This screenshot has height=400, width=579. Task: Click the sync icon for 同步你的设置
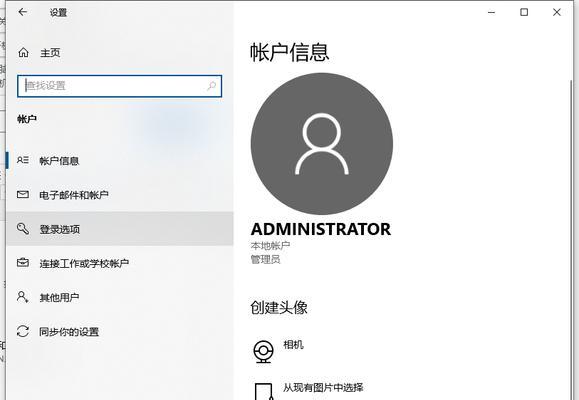pos(23,331)
